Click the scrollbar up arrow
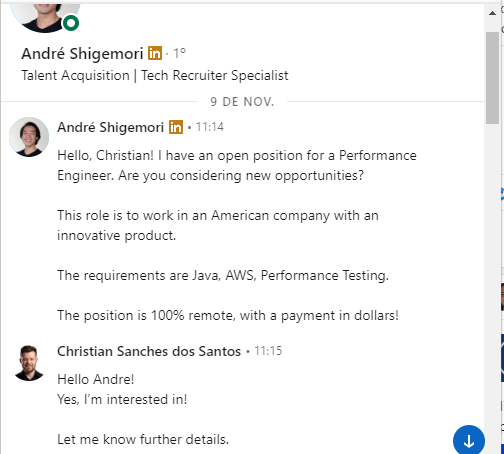The image size is (504, 454). click(x=492, y=13)
